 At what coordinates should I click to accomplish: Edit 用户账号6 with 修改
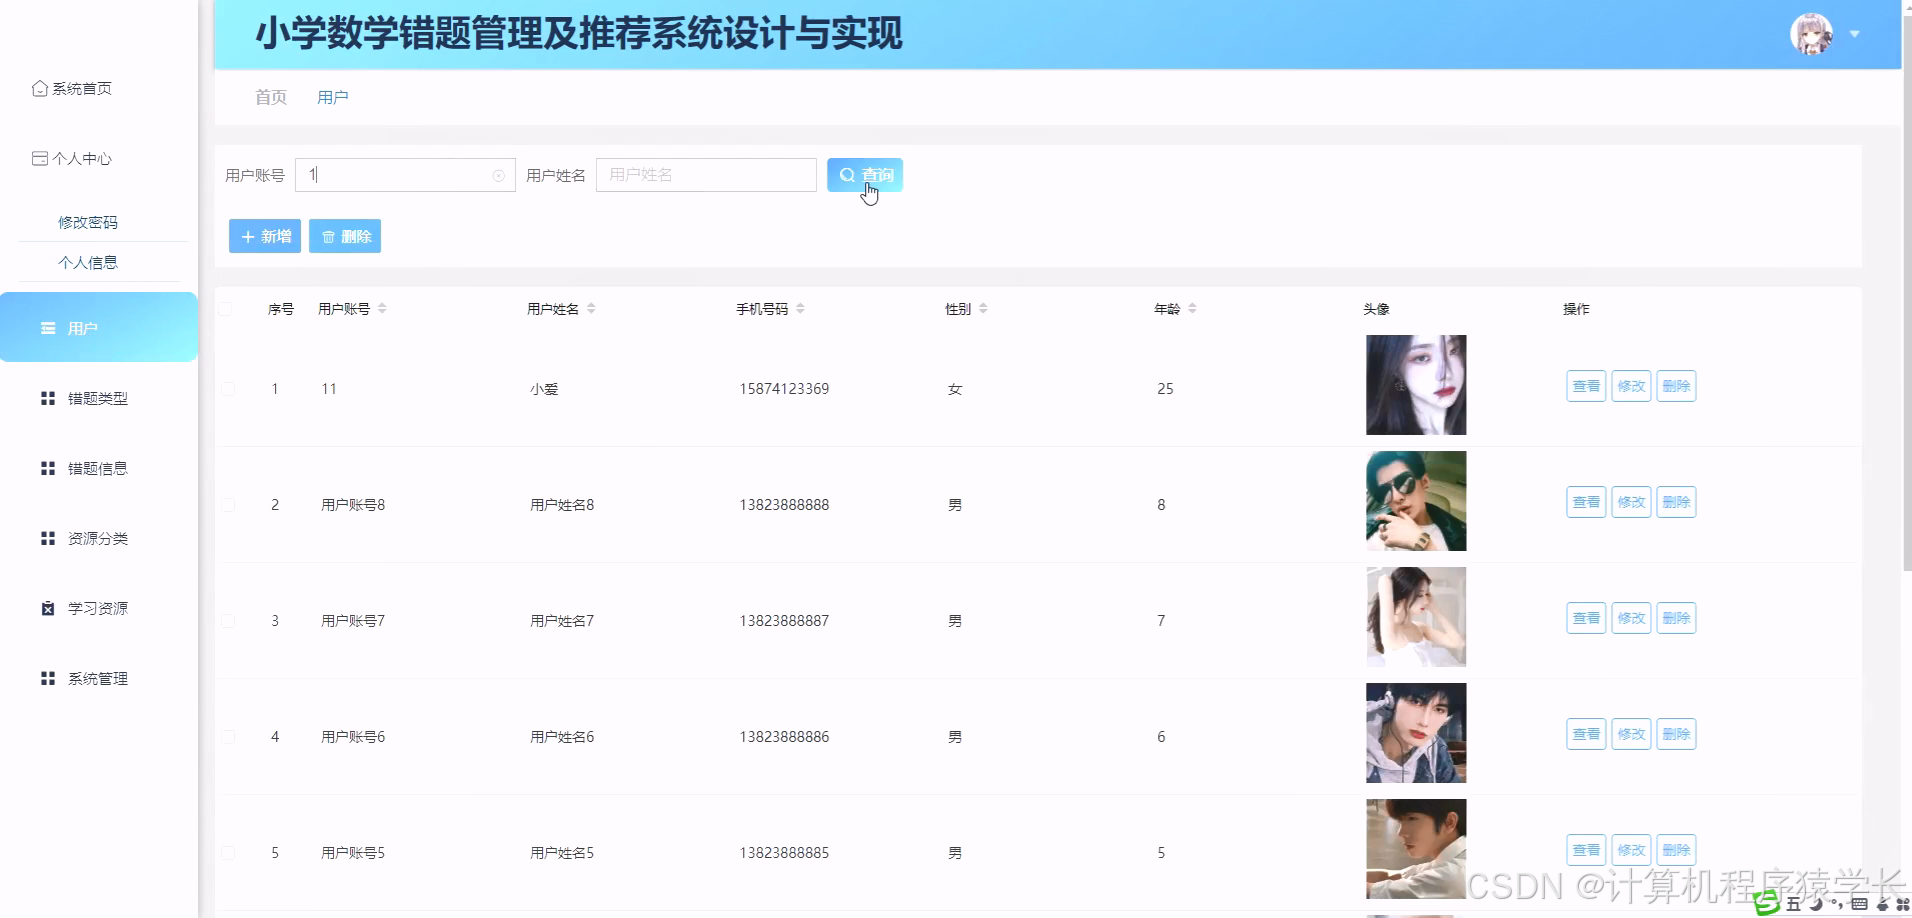pos(1631,734)
